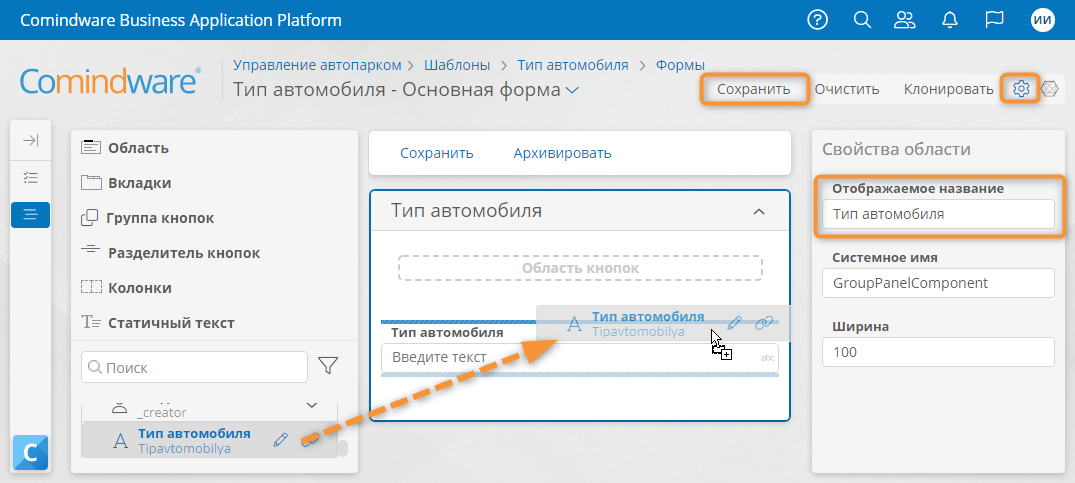
Task: Click the Ширина field
Action: [x=938, y=352]
